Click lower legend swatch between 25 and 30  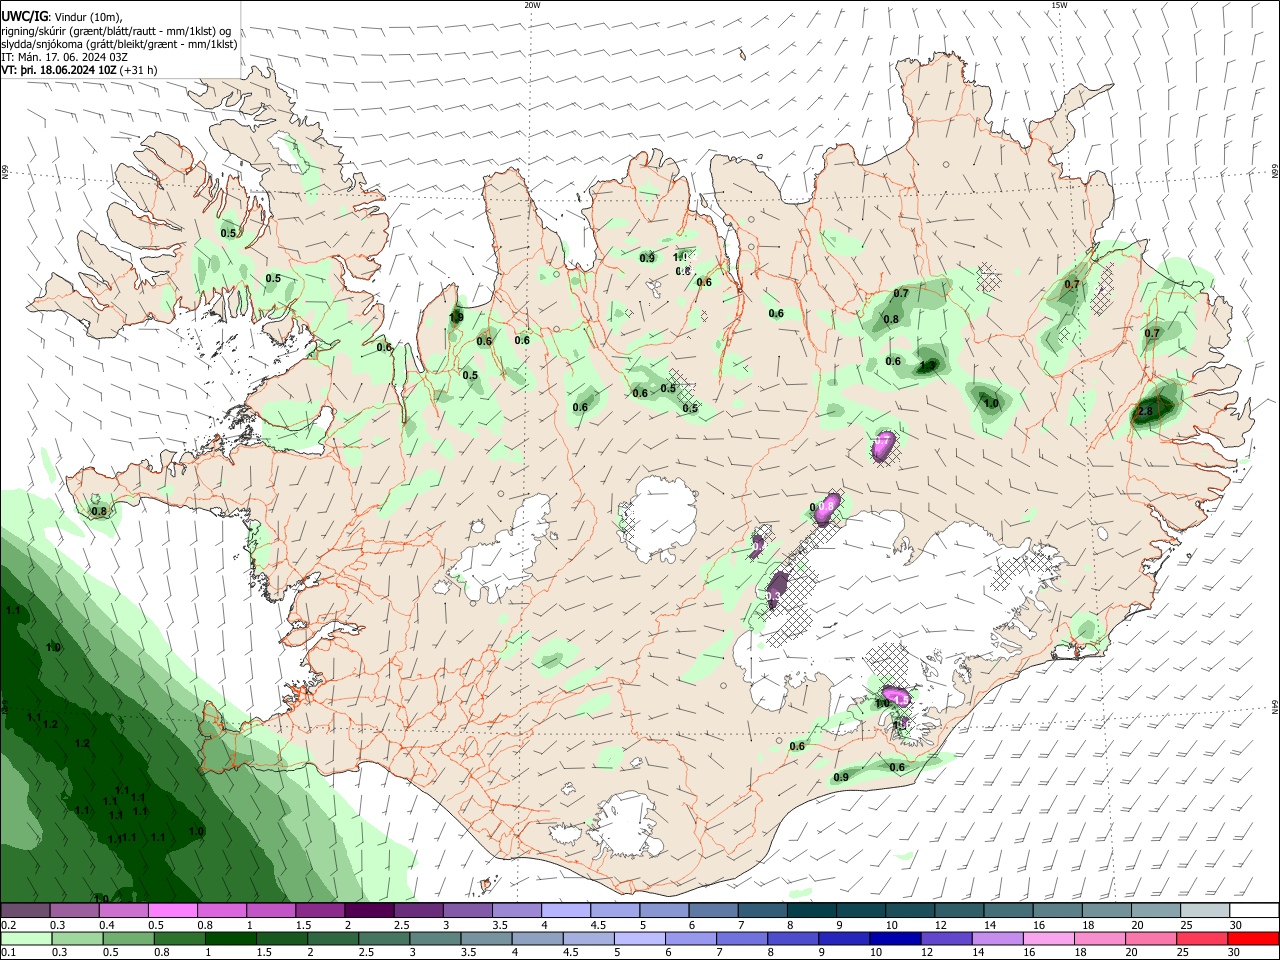(x=1203, y=939)
